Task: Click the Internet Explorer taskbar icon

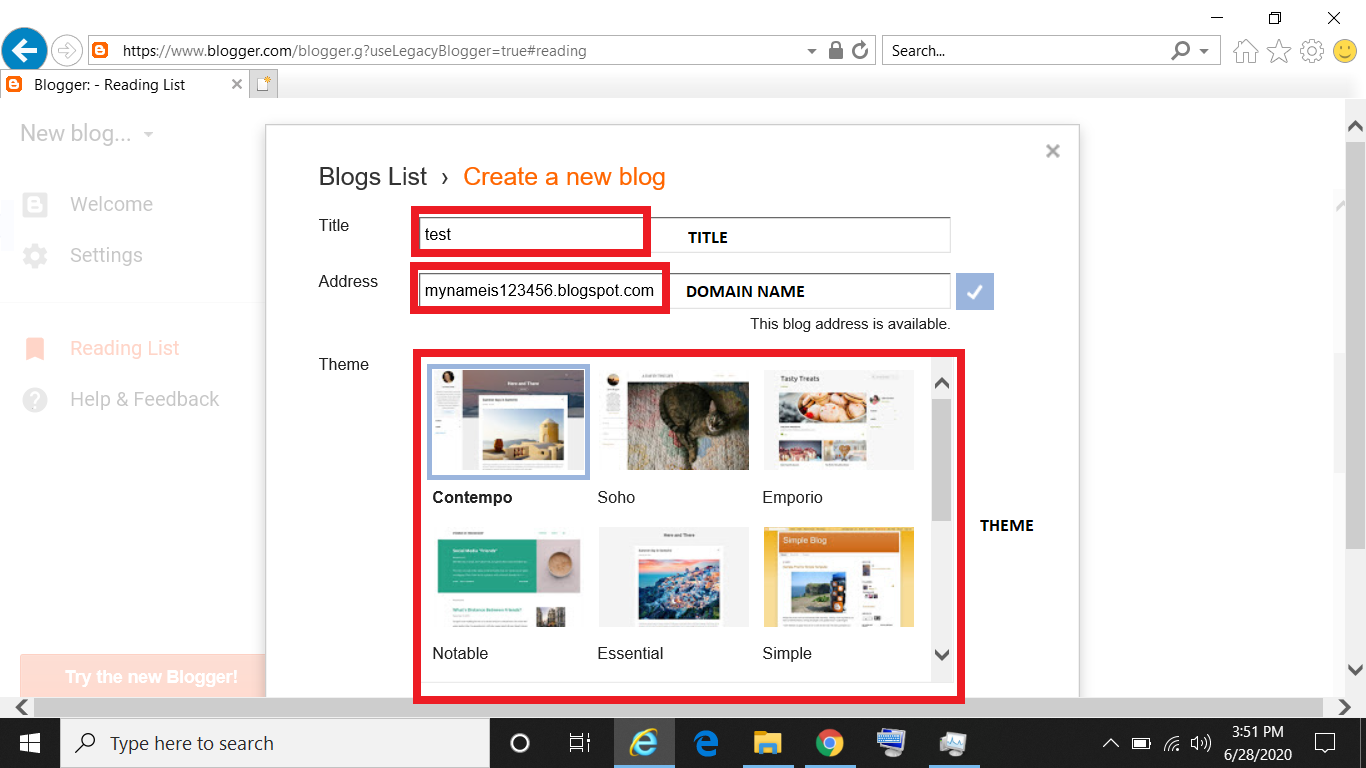Action: tap(645, 743)
